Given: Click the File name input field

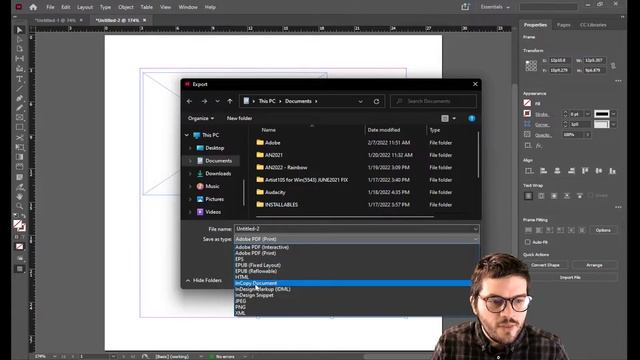Looking at the screenshot, I should click(x=353, y=229).
